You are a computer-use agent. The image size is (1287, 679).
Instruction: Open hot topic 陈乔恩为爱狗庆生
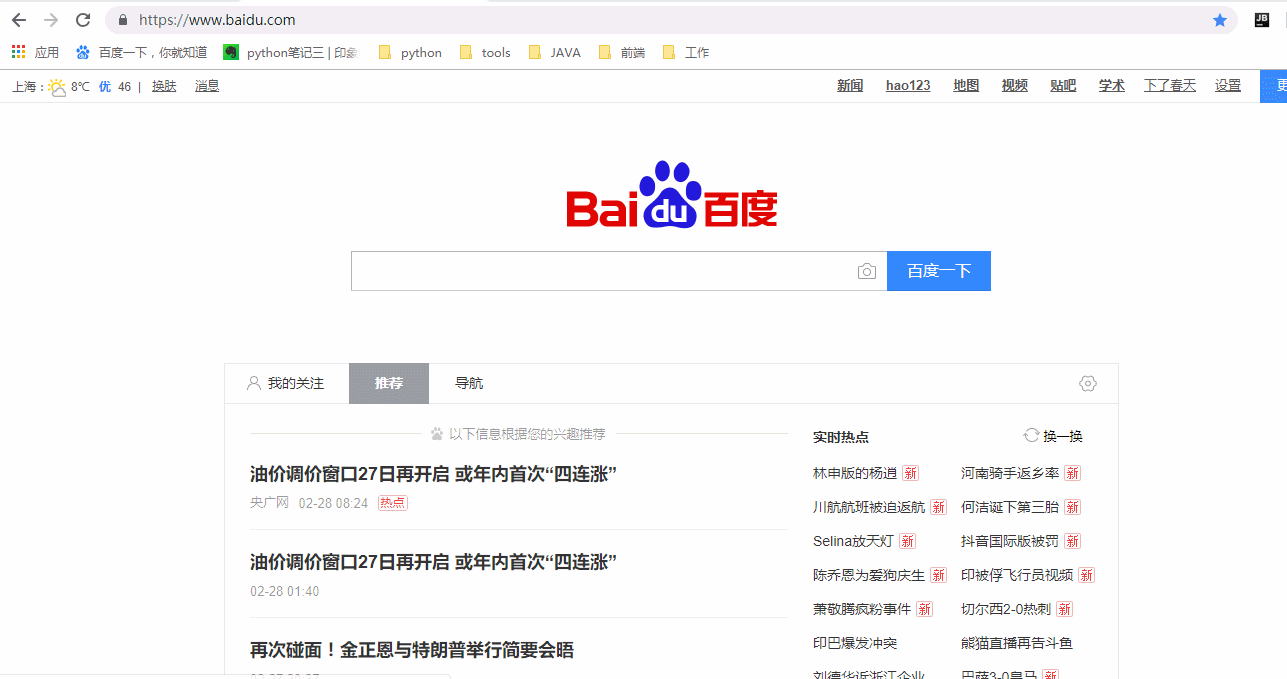pyautogui.click(x=869, y=575)
